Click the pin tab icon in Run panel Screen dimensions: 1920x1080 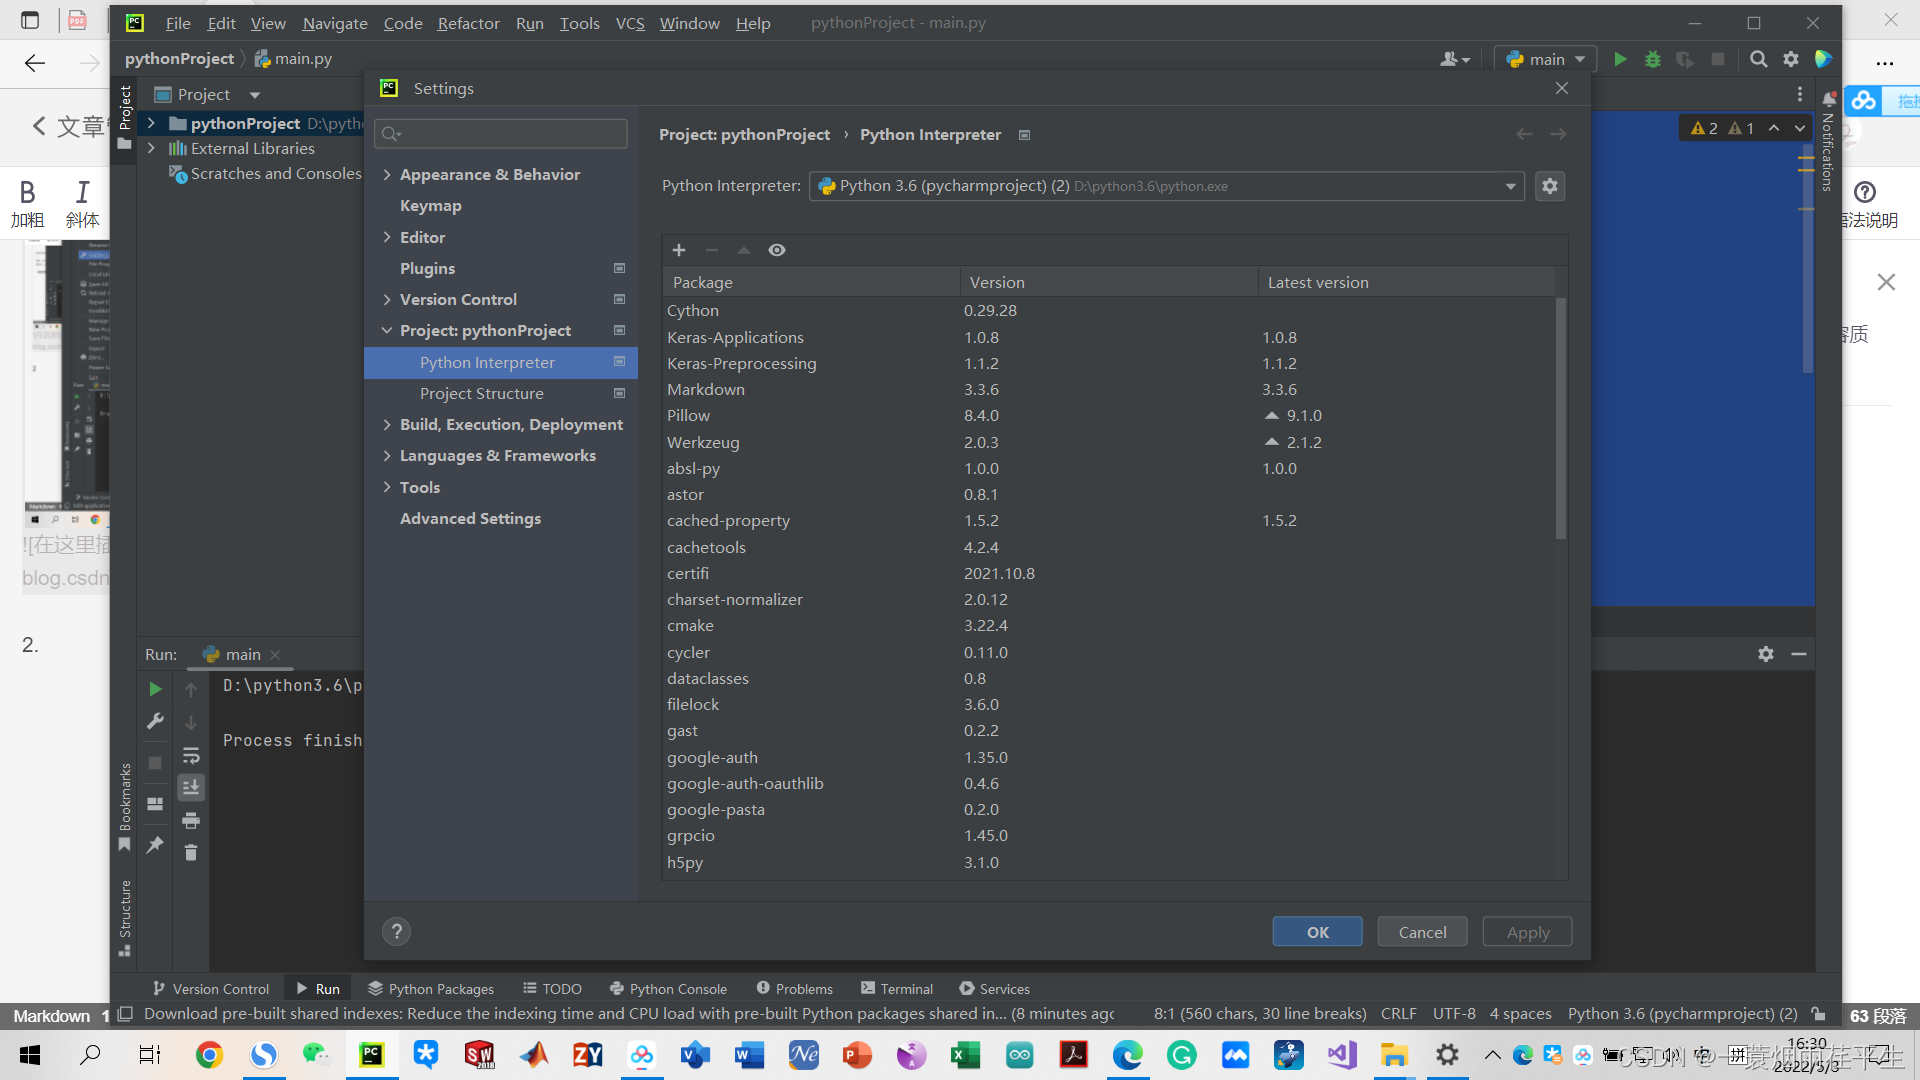155,845
